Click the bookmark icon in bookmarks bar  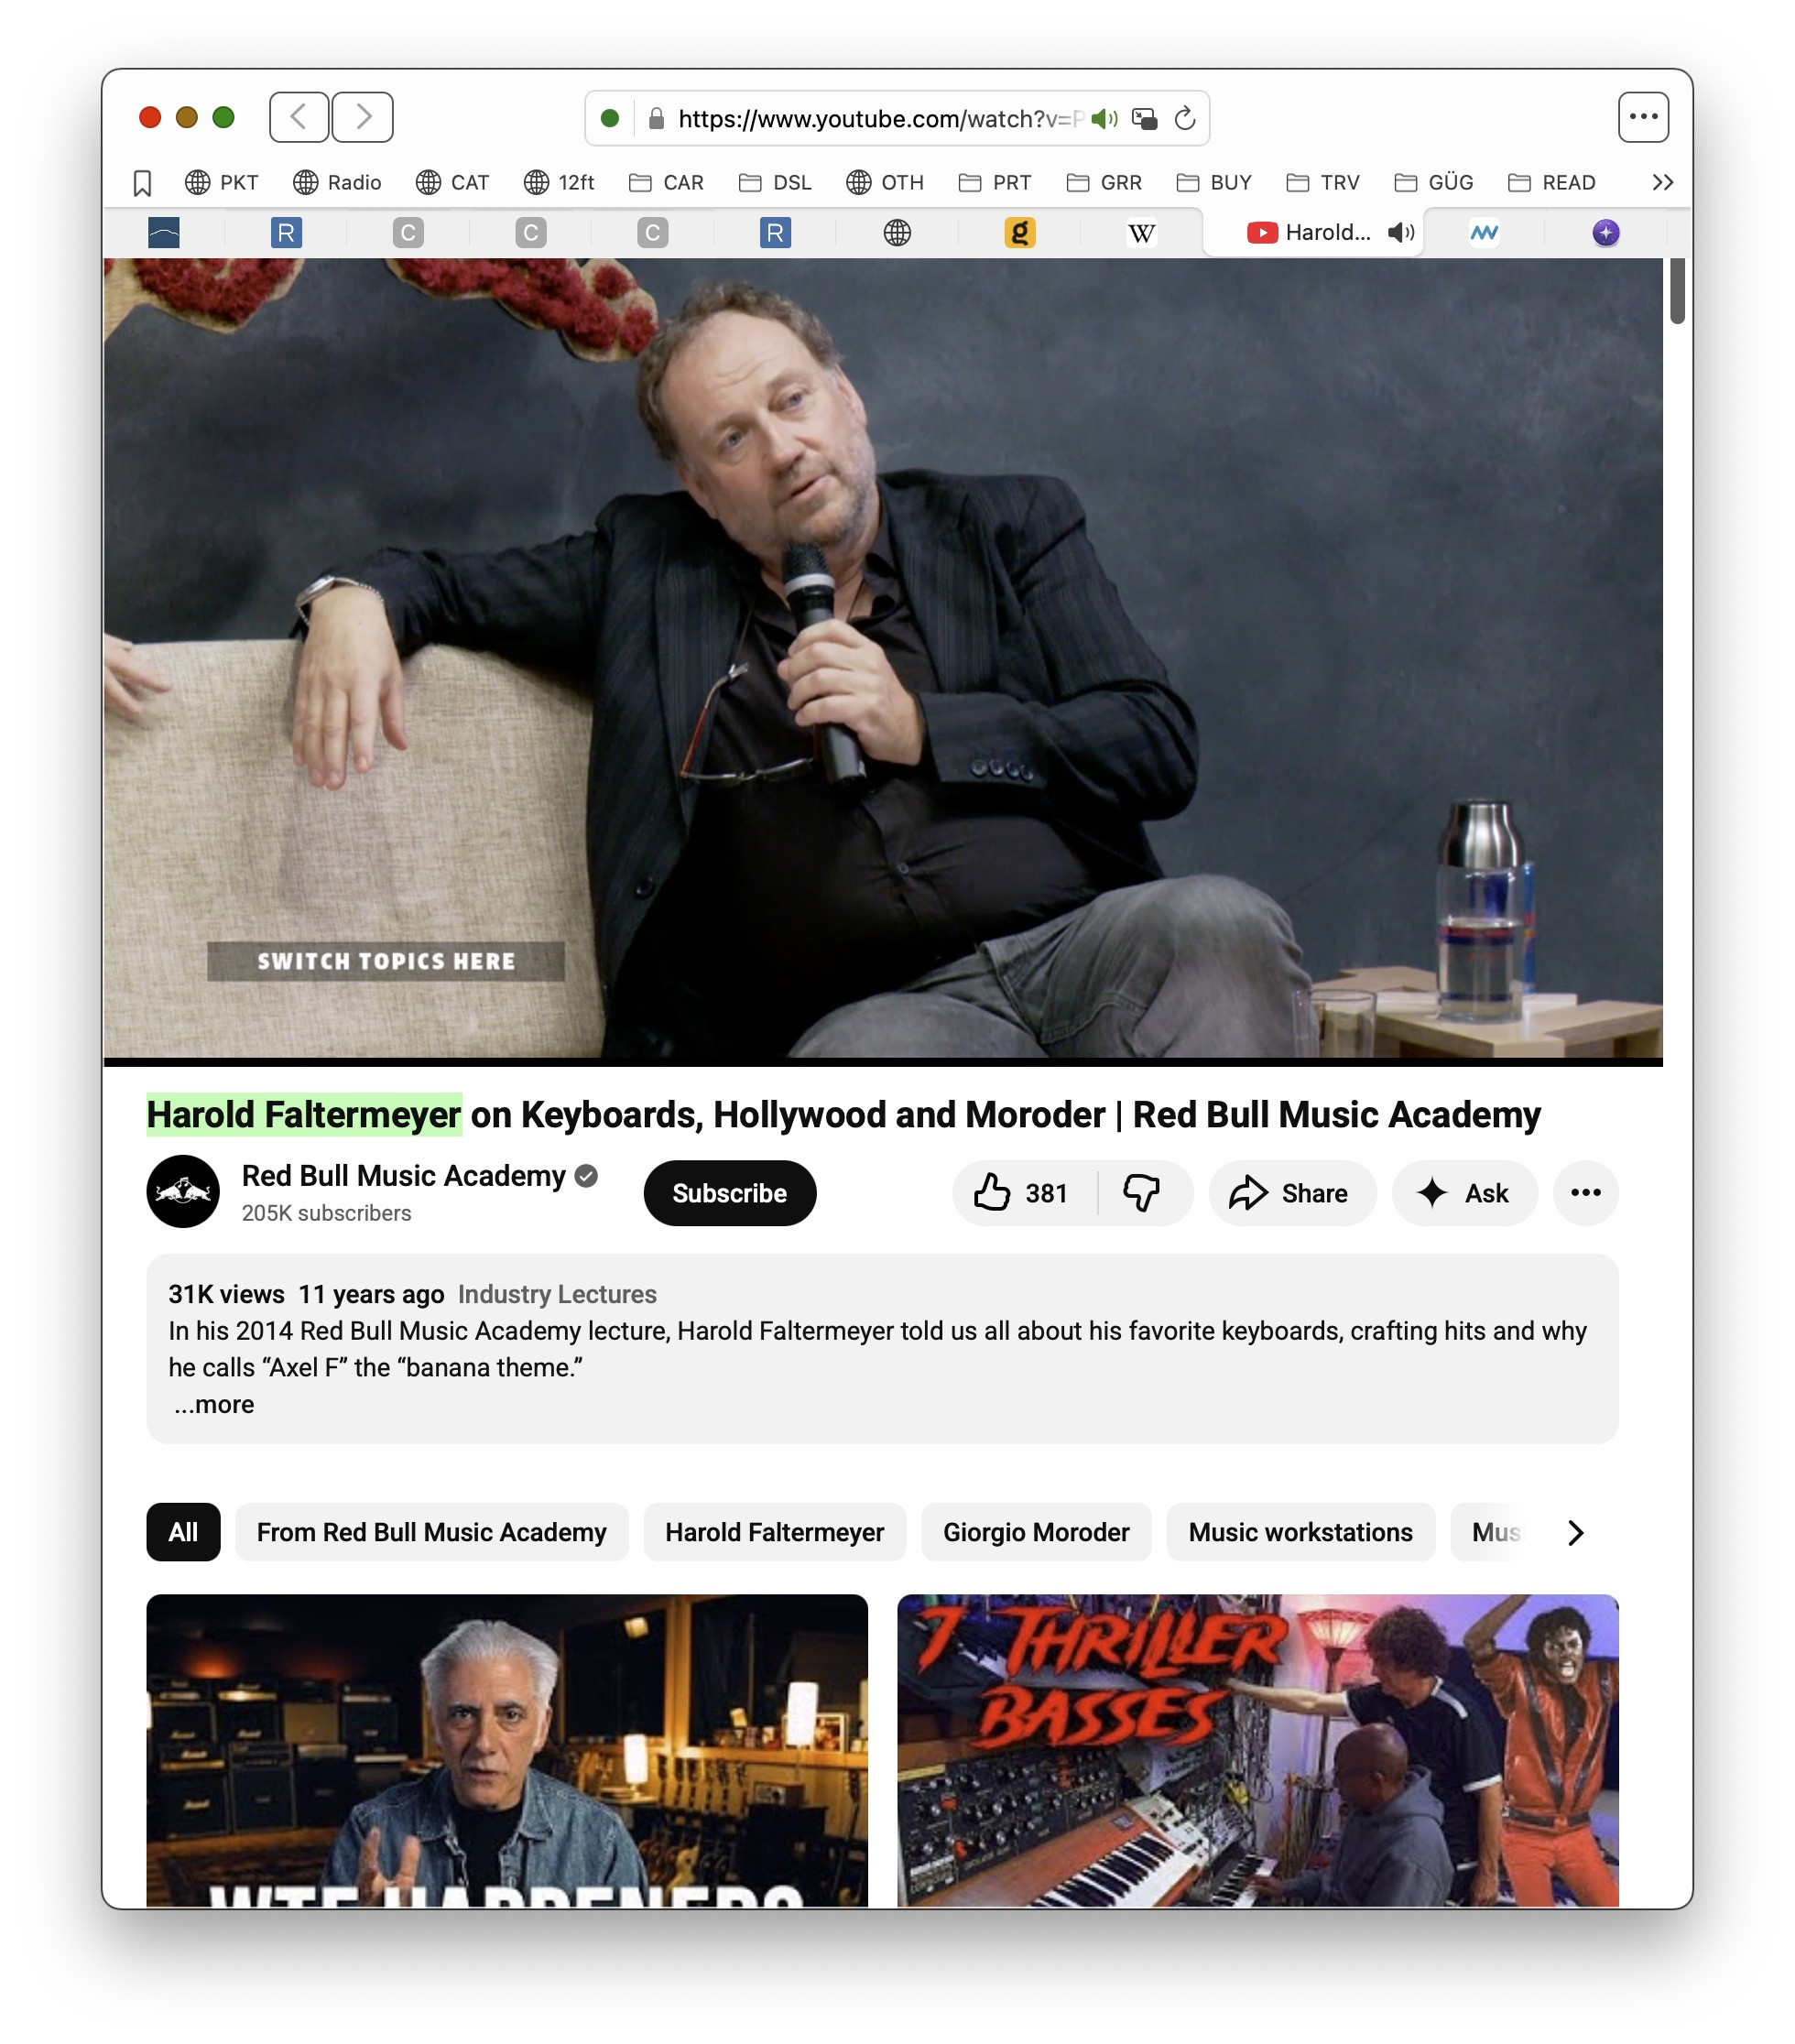(142, 183)
